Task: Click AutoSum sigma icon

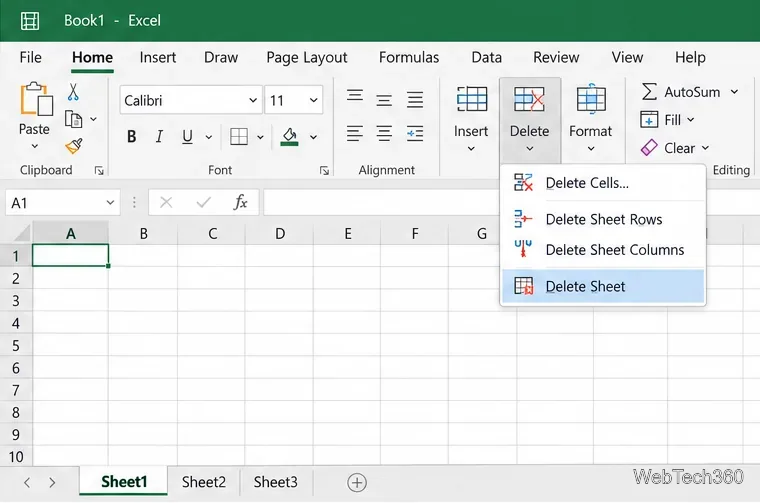Action: pyautogui.click(x=649, y=92)
